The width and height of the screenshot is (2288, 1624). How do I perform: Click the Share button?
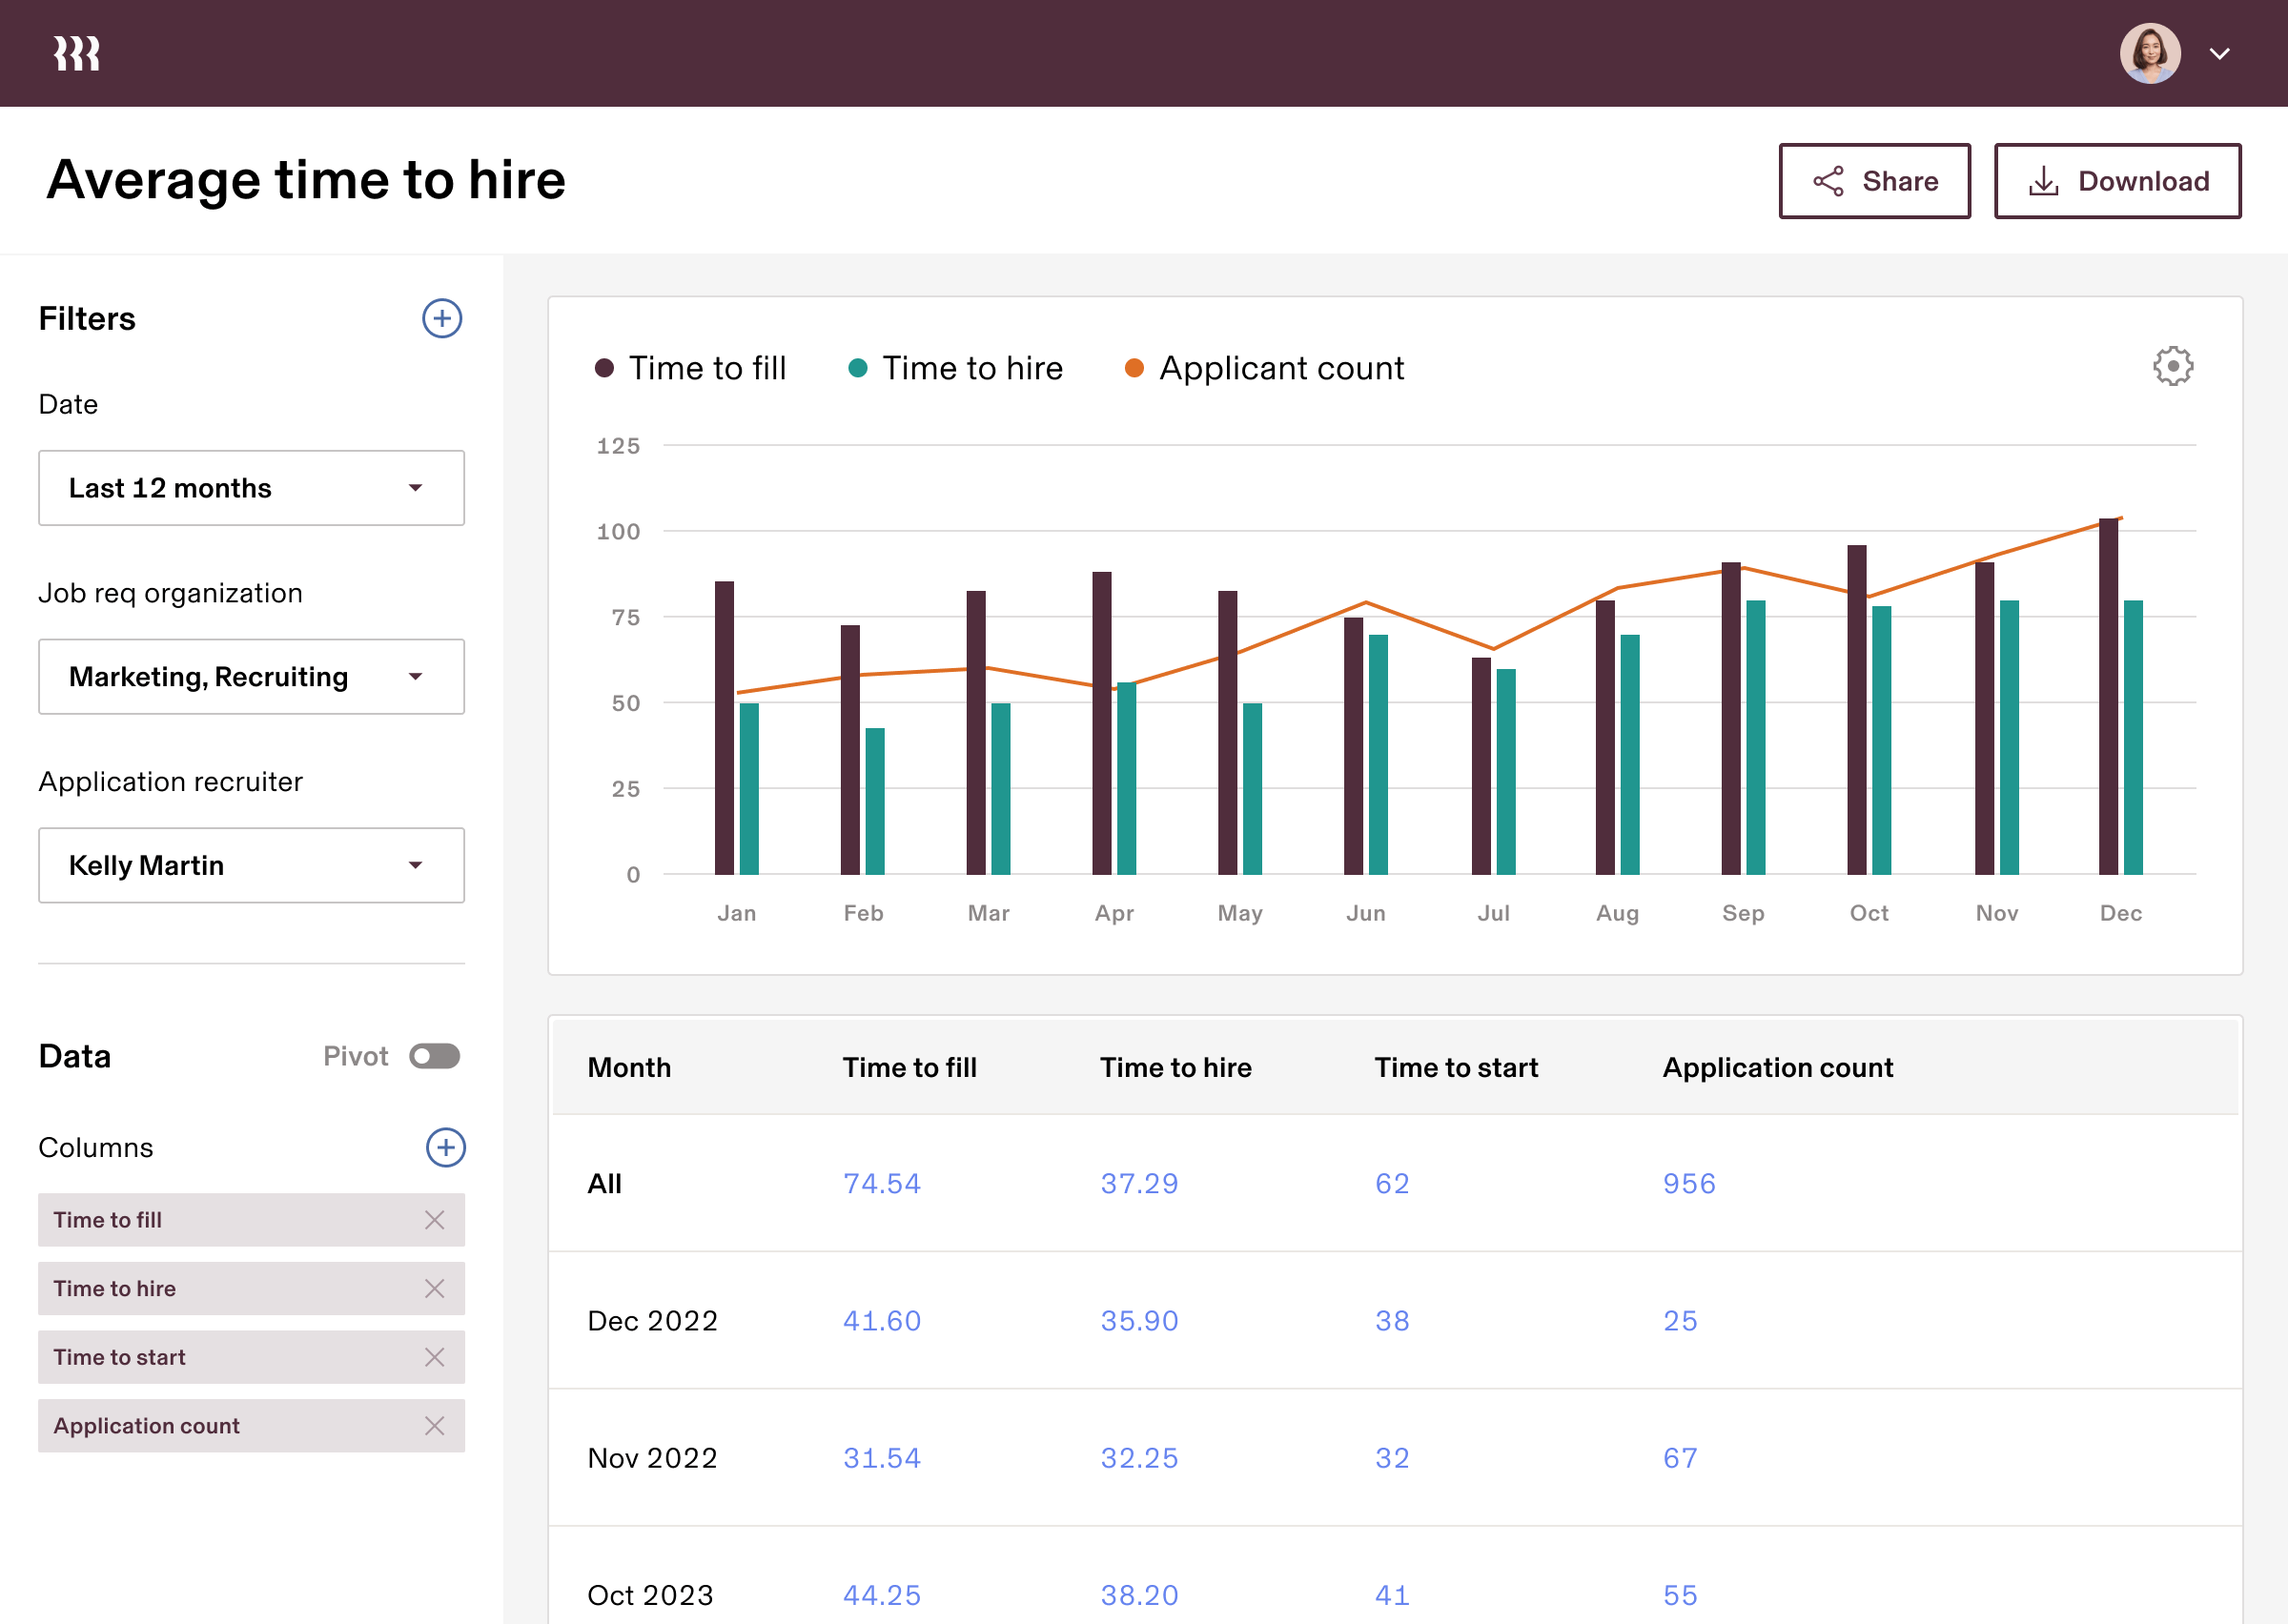coord(1874,181)
